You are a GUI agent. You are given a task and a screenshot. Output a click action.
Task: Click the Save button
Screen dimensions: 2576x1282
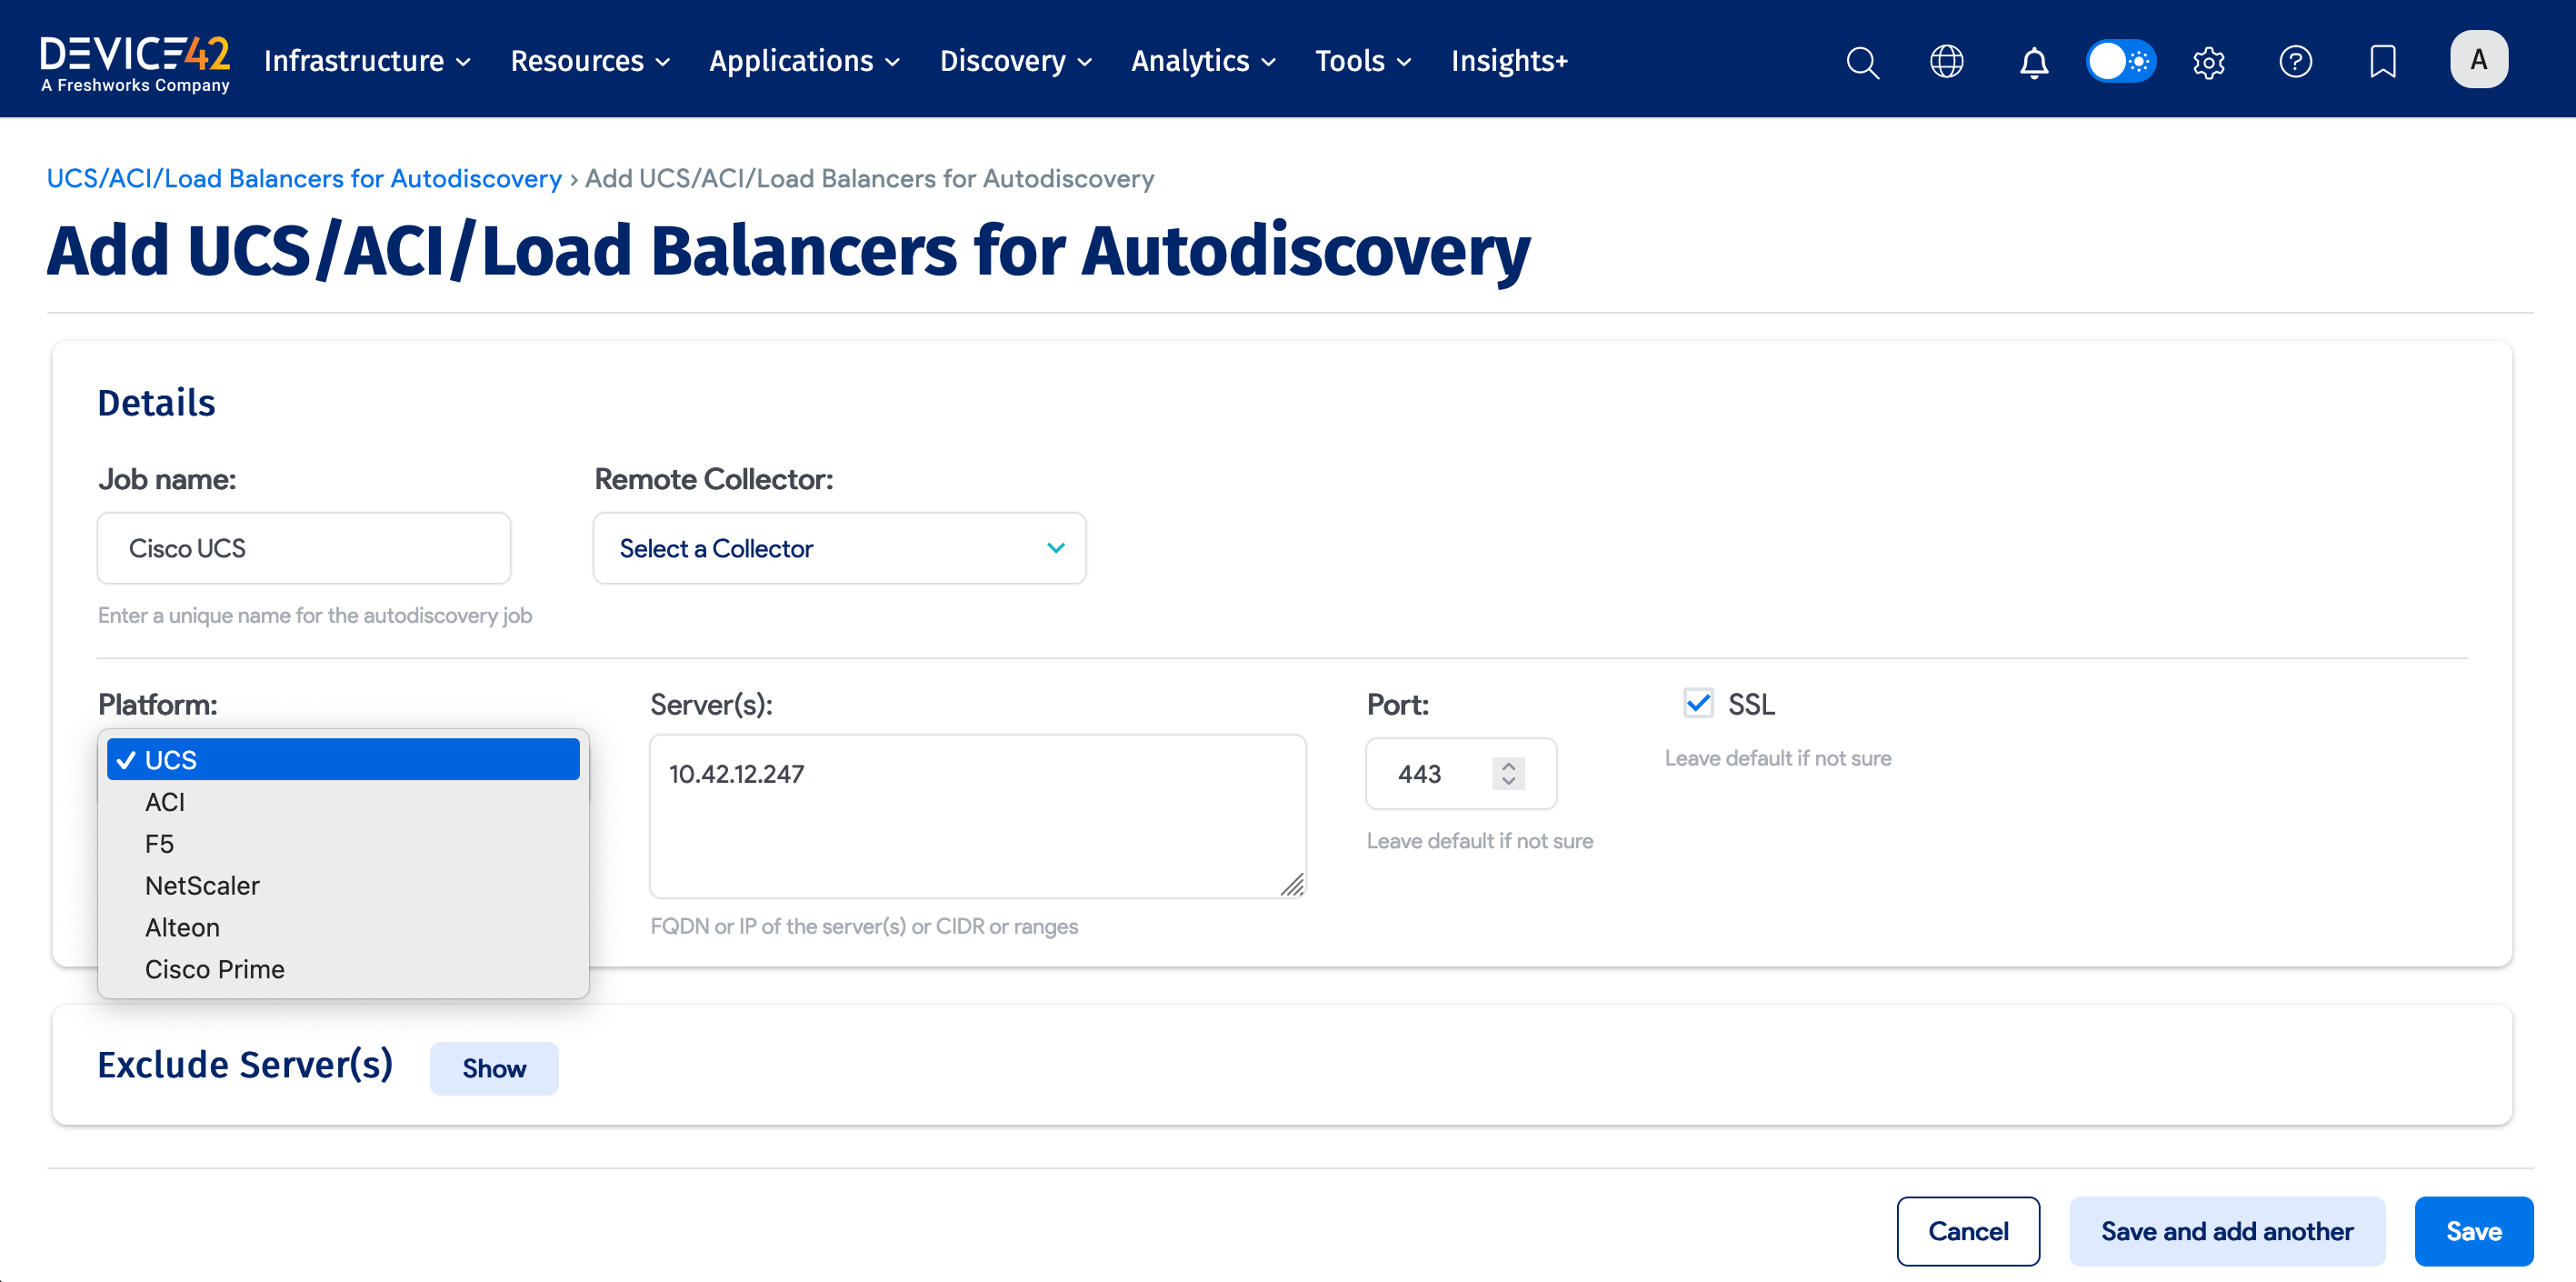[2473, 1231]
